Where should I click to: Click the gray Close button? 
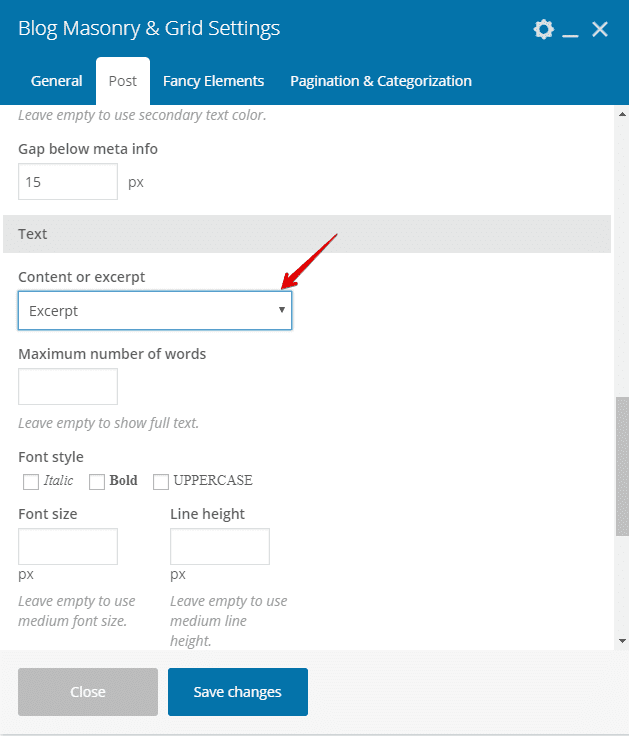point(88,692)
